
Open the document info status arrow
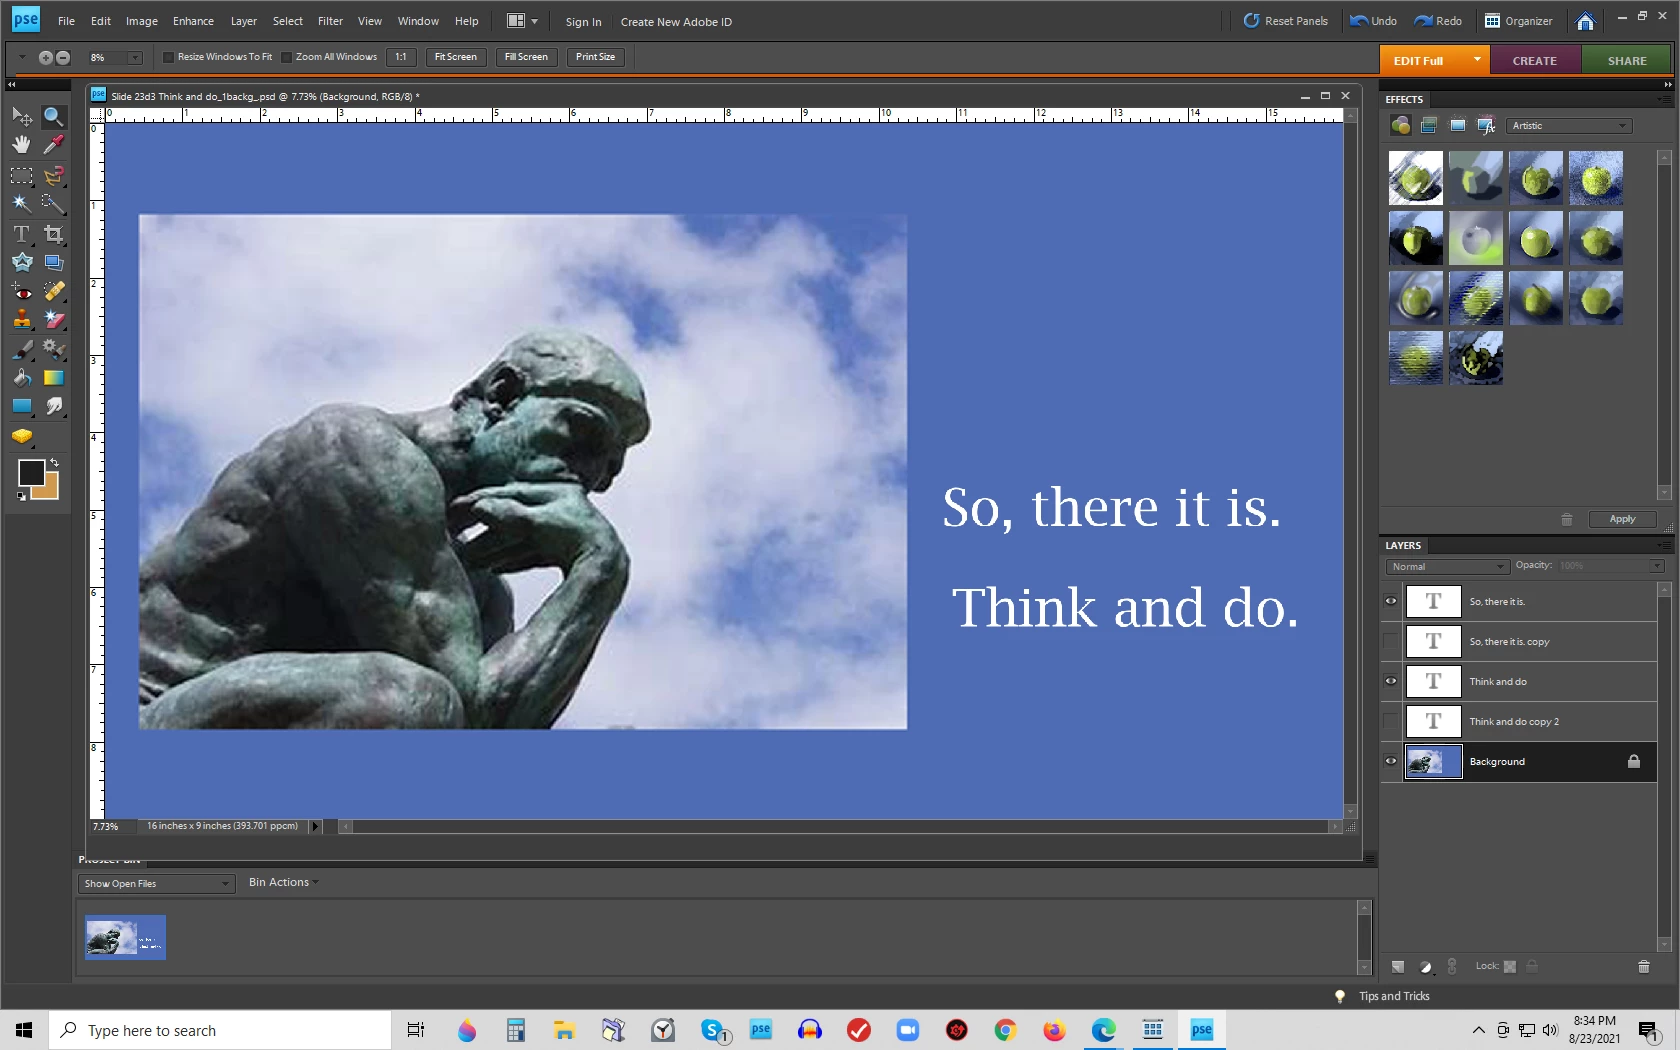point(315,827)
